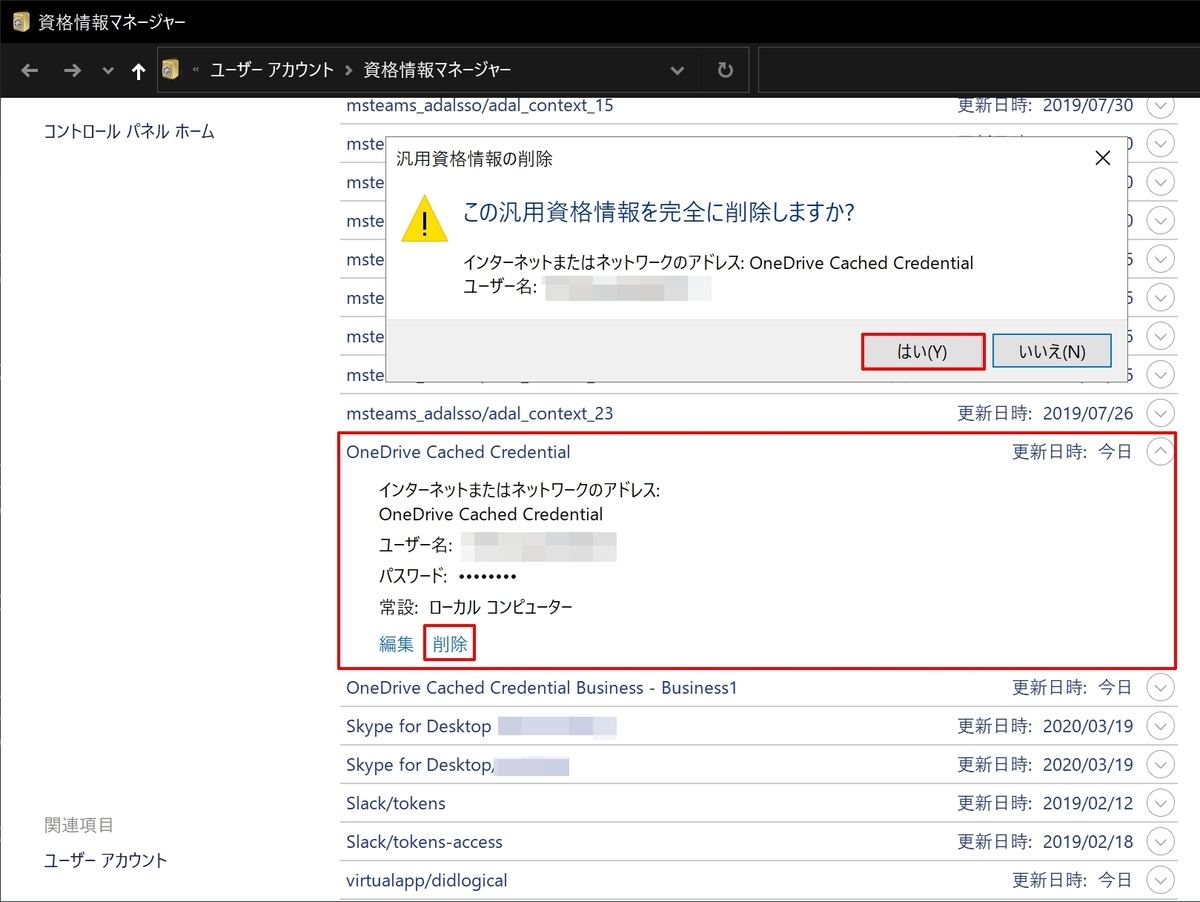Image resolution: width=1200 pixels, height=902 pixels.
Task: Open the address bar history dropdown
Action: point(677,71)
